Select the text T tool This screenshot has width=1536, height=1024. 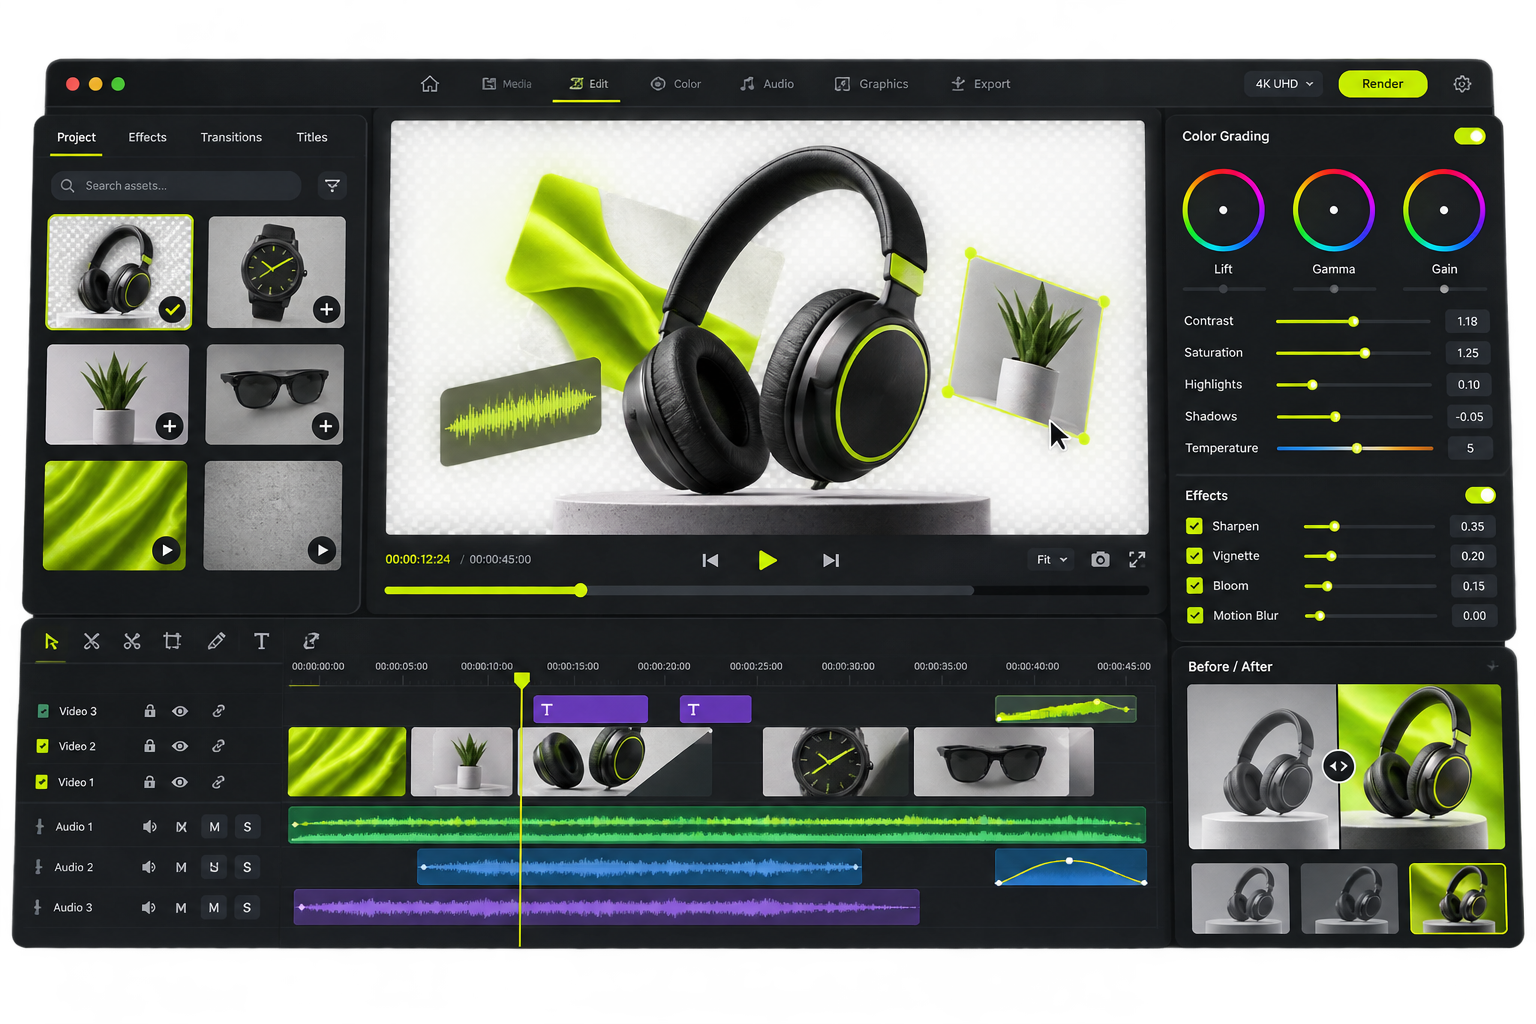[261, 641]
